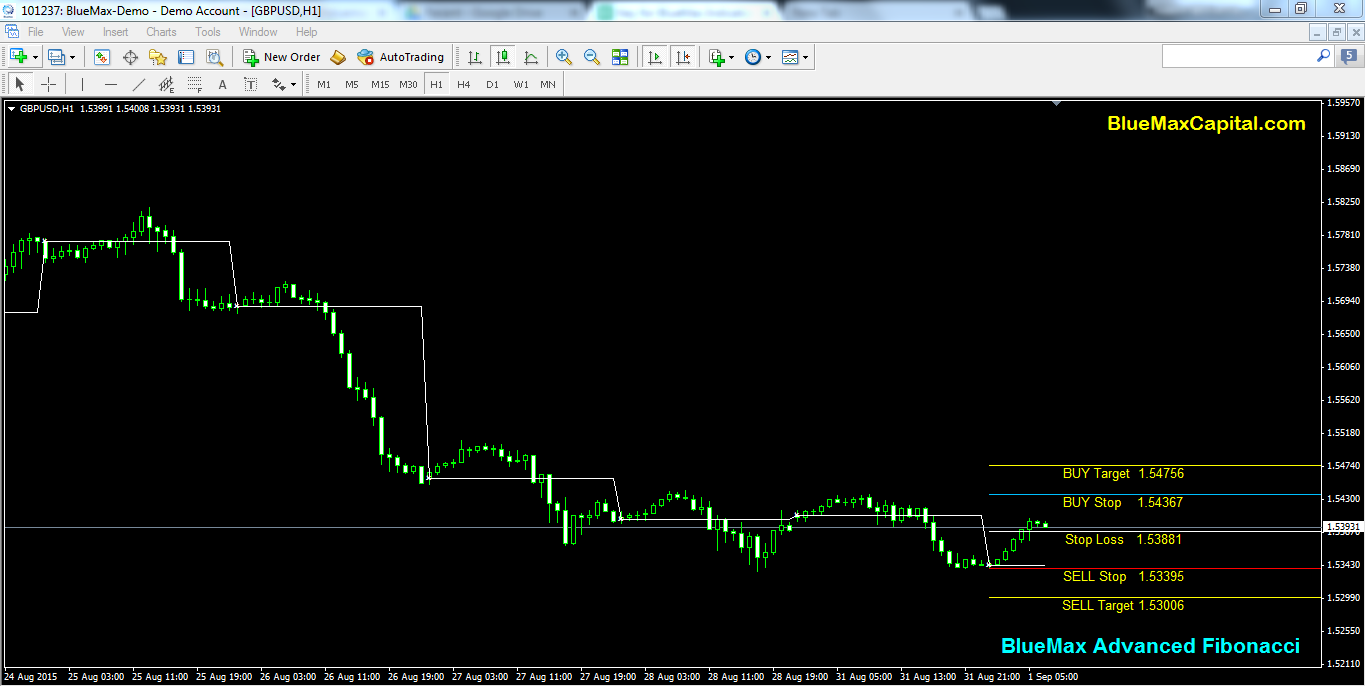Image resolution: width=1365 pixels, height=686 pixels.
Task: Open the Charts menu
Action: [161, 32]
